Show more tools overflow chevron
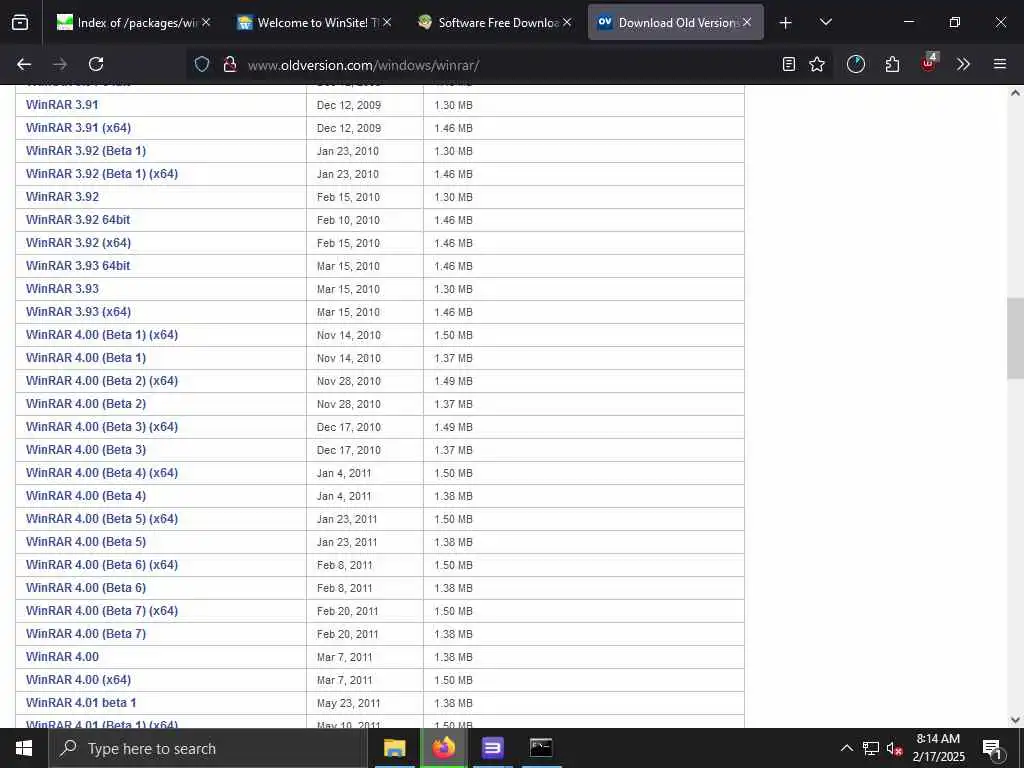 [x=963, y=64]
